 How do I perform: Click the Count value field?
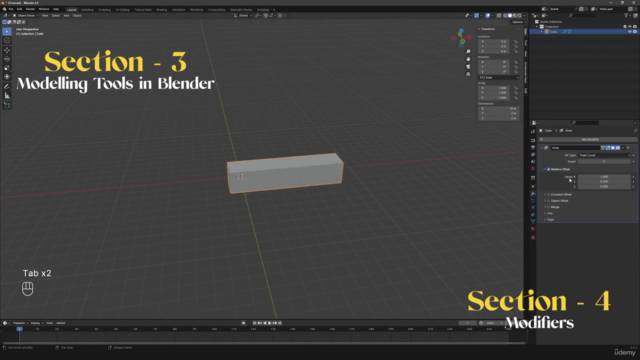[604, 162]
